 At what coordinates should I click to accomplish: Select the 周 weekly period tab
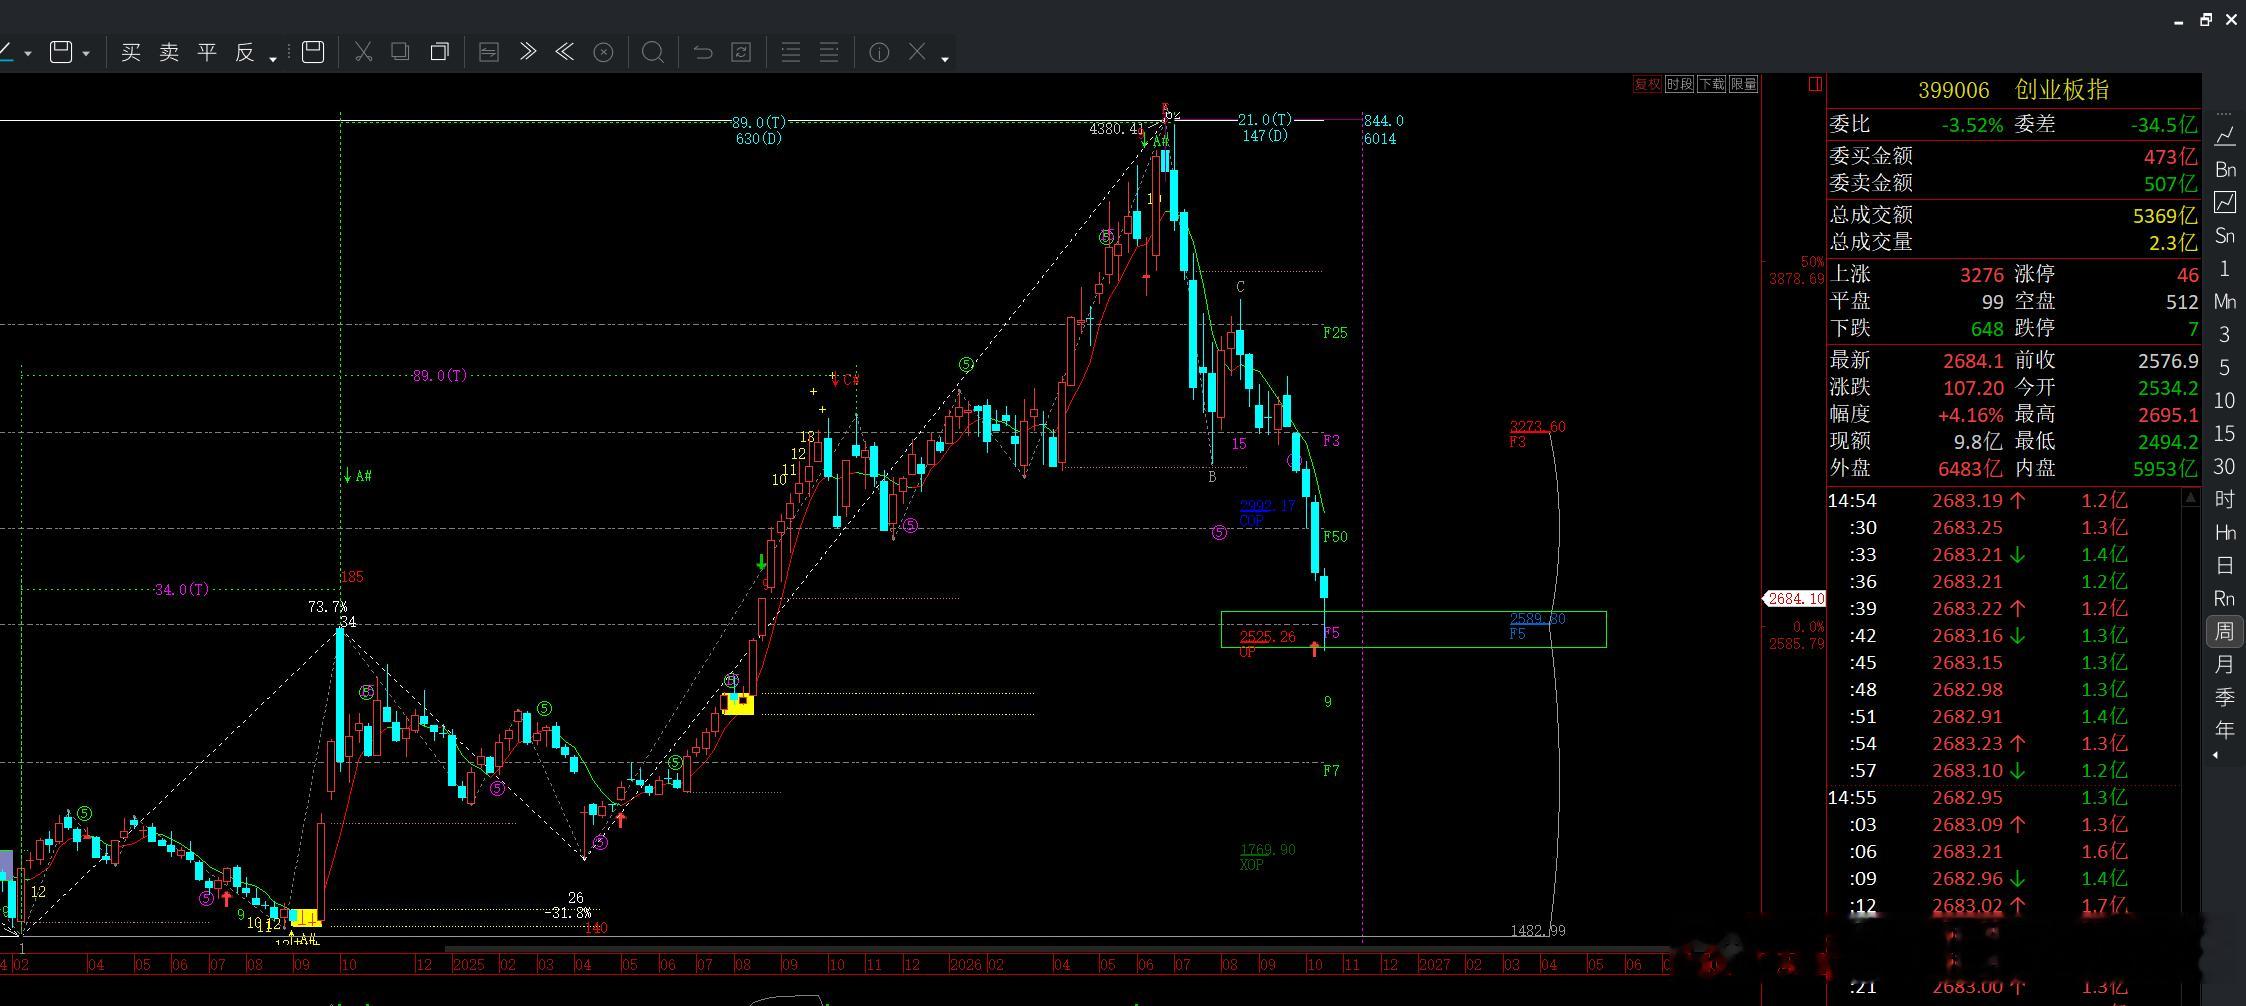click(x=2225, y=632)
